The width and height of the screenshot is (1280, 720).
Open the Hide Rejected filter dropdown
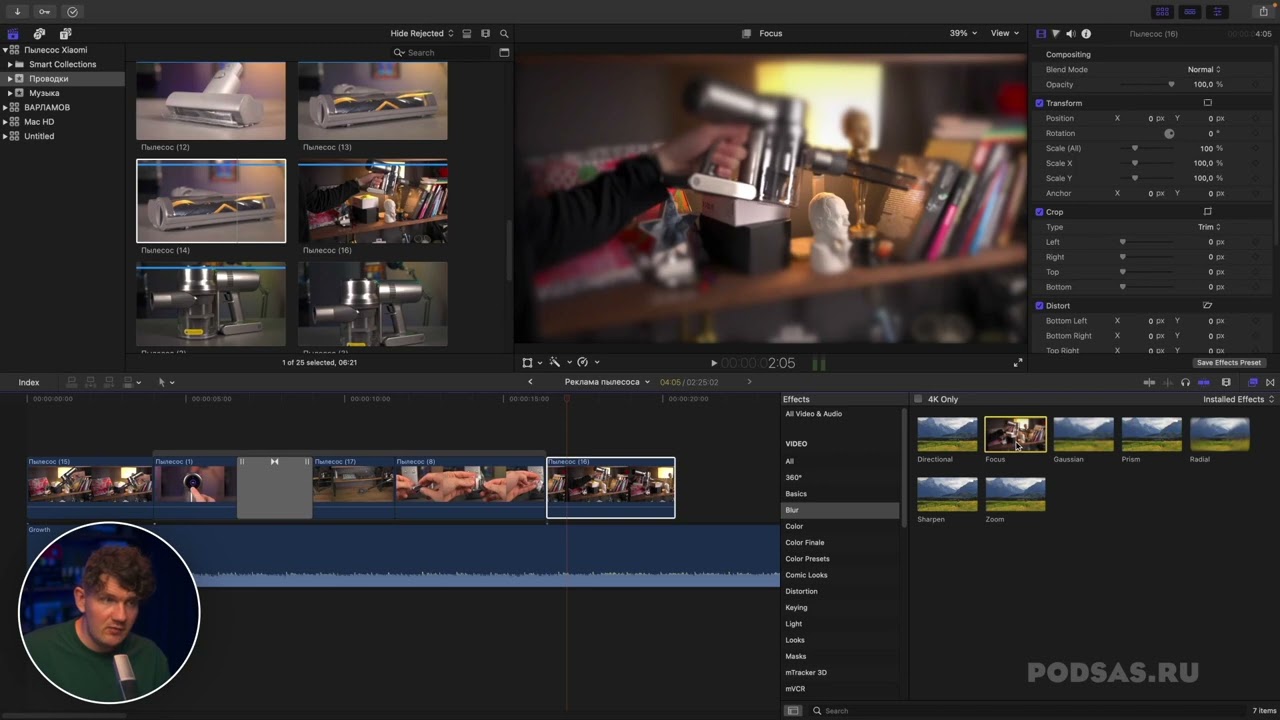click(422, 34)
